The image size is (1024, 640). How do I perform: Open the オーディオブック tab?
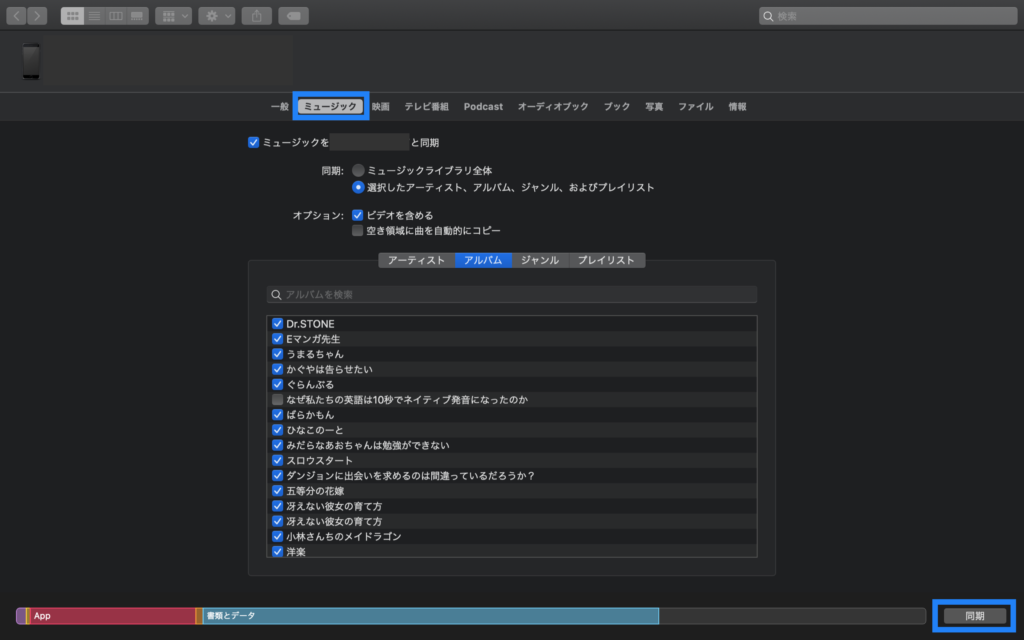pos(553,106)
